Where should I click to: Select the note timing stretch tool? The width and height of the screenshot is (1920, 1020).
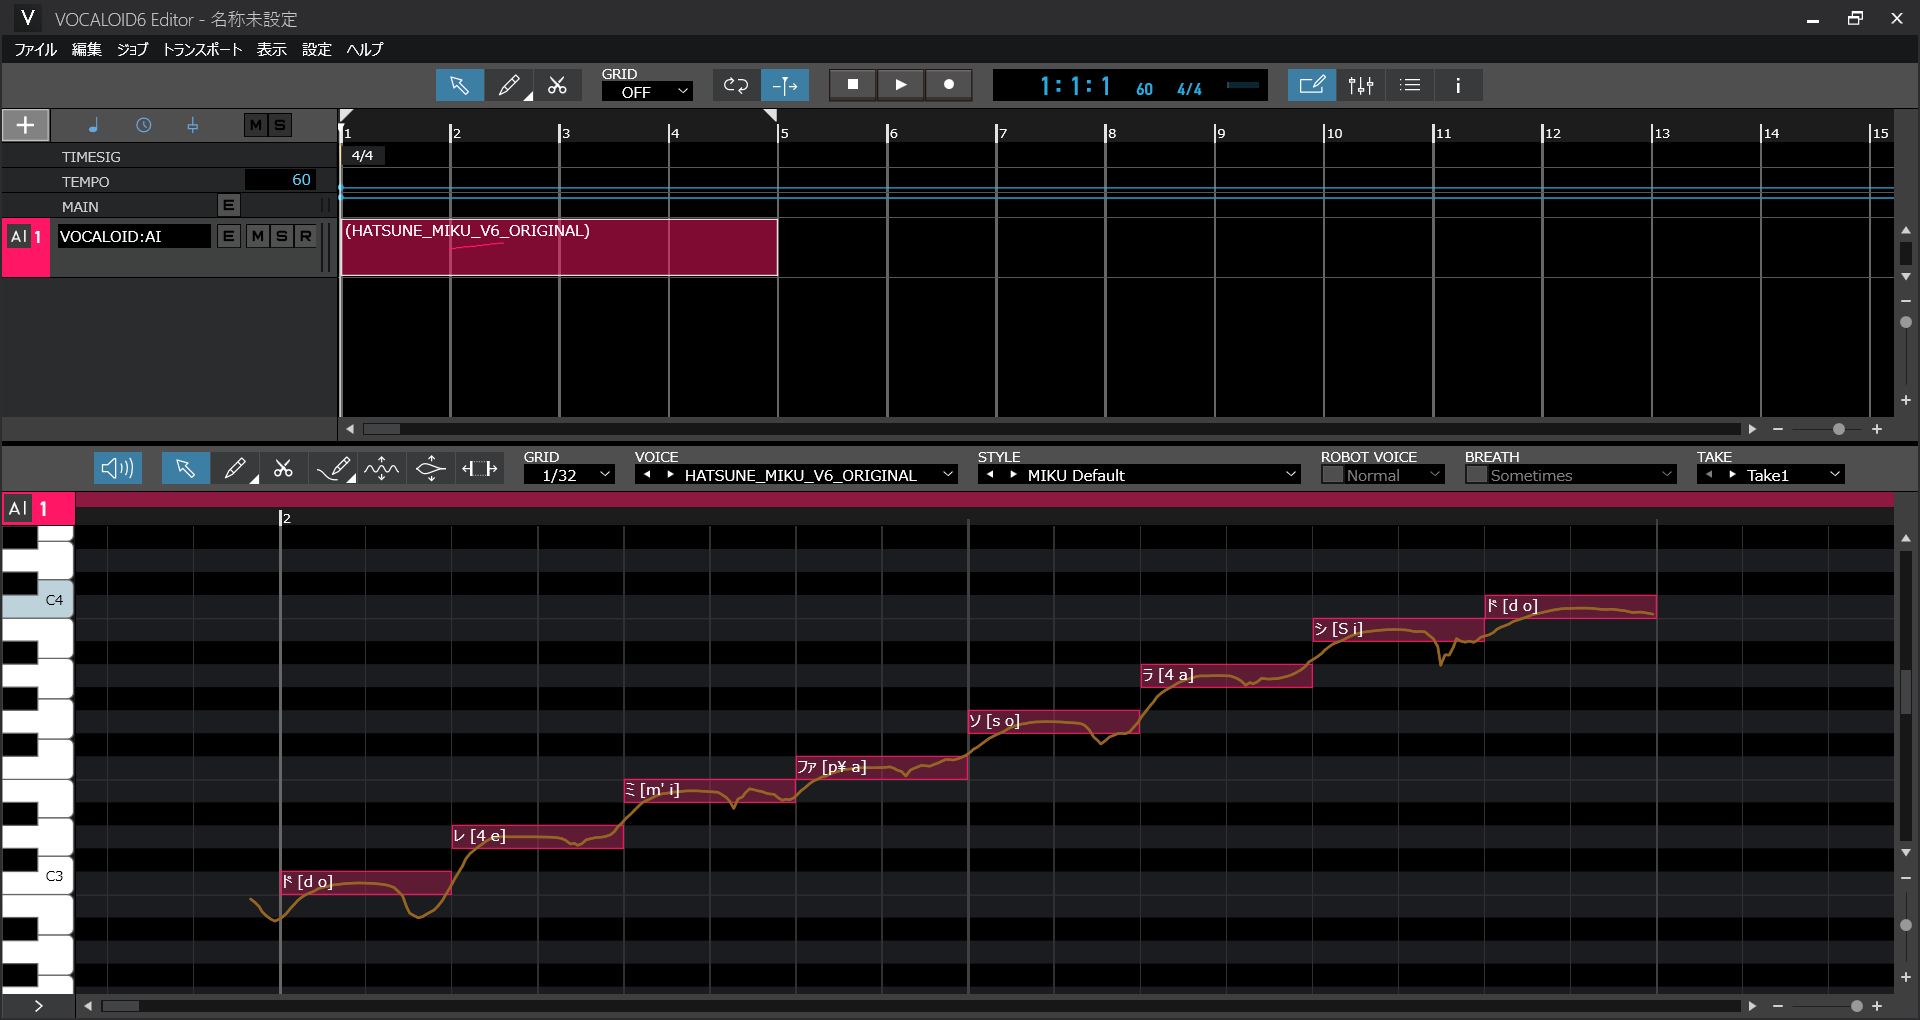click(x=480, y=468)
